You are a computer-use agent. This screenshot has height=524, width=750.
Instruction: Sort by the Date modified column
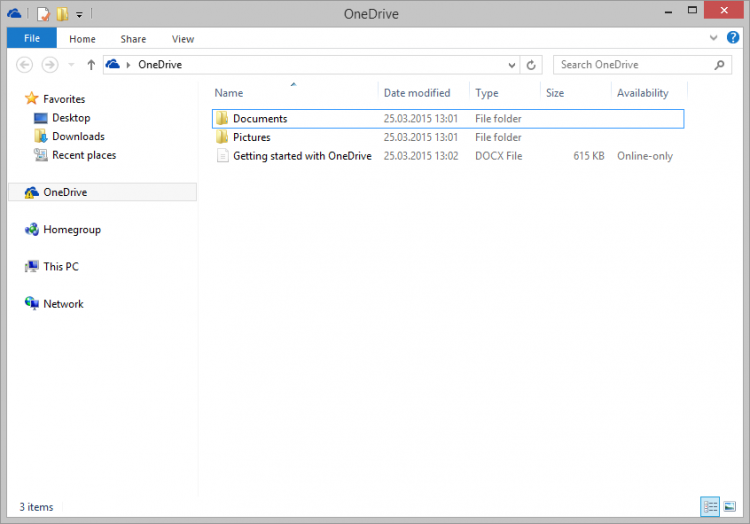point(417,93)
